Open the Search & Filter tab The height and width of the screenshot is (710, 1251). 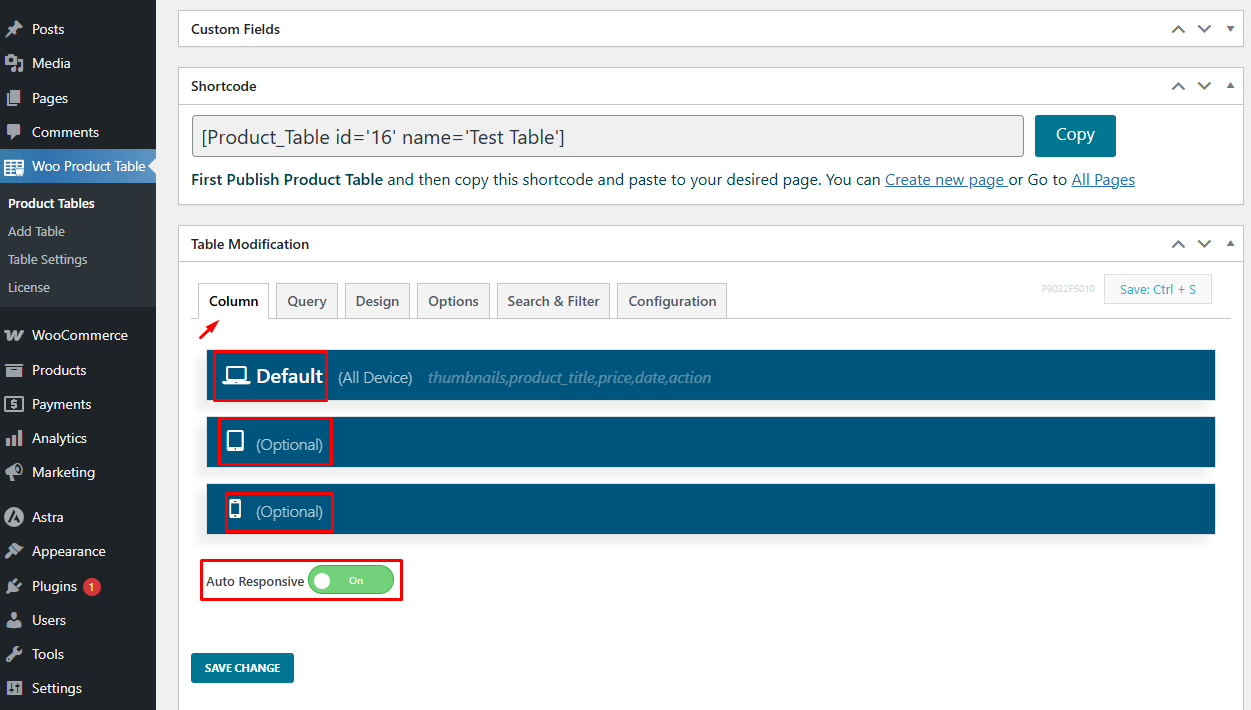[553, 301]
